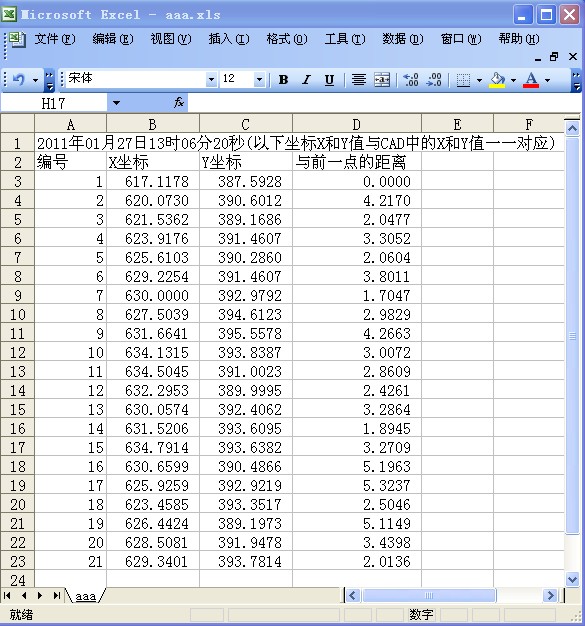This screenshot has height=626, width=585.
Task: Click the Excel icon in title bar
Action: [9, 14]
